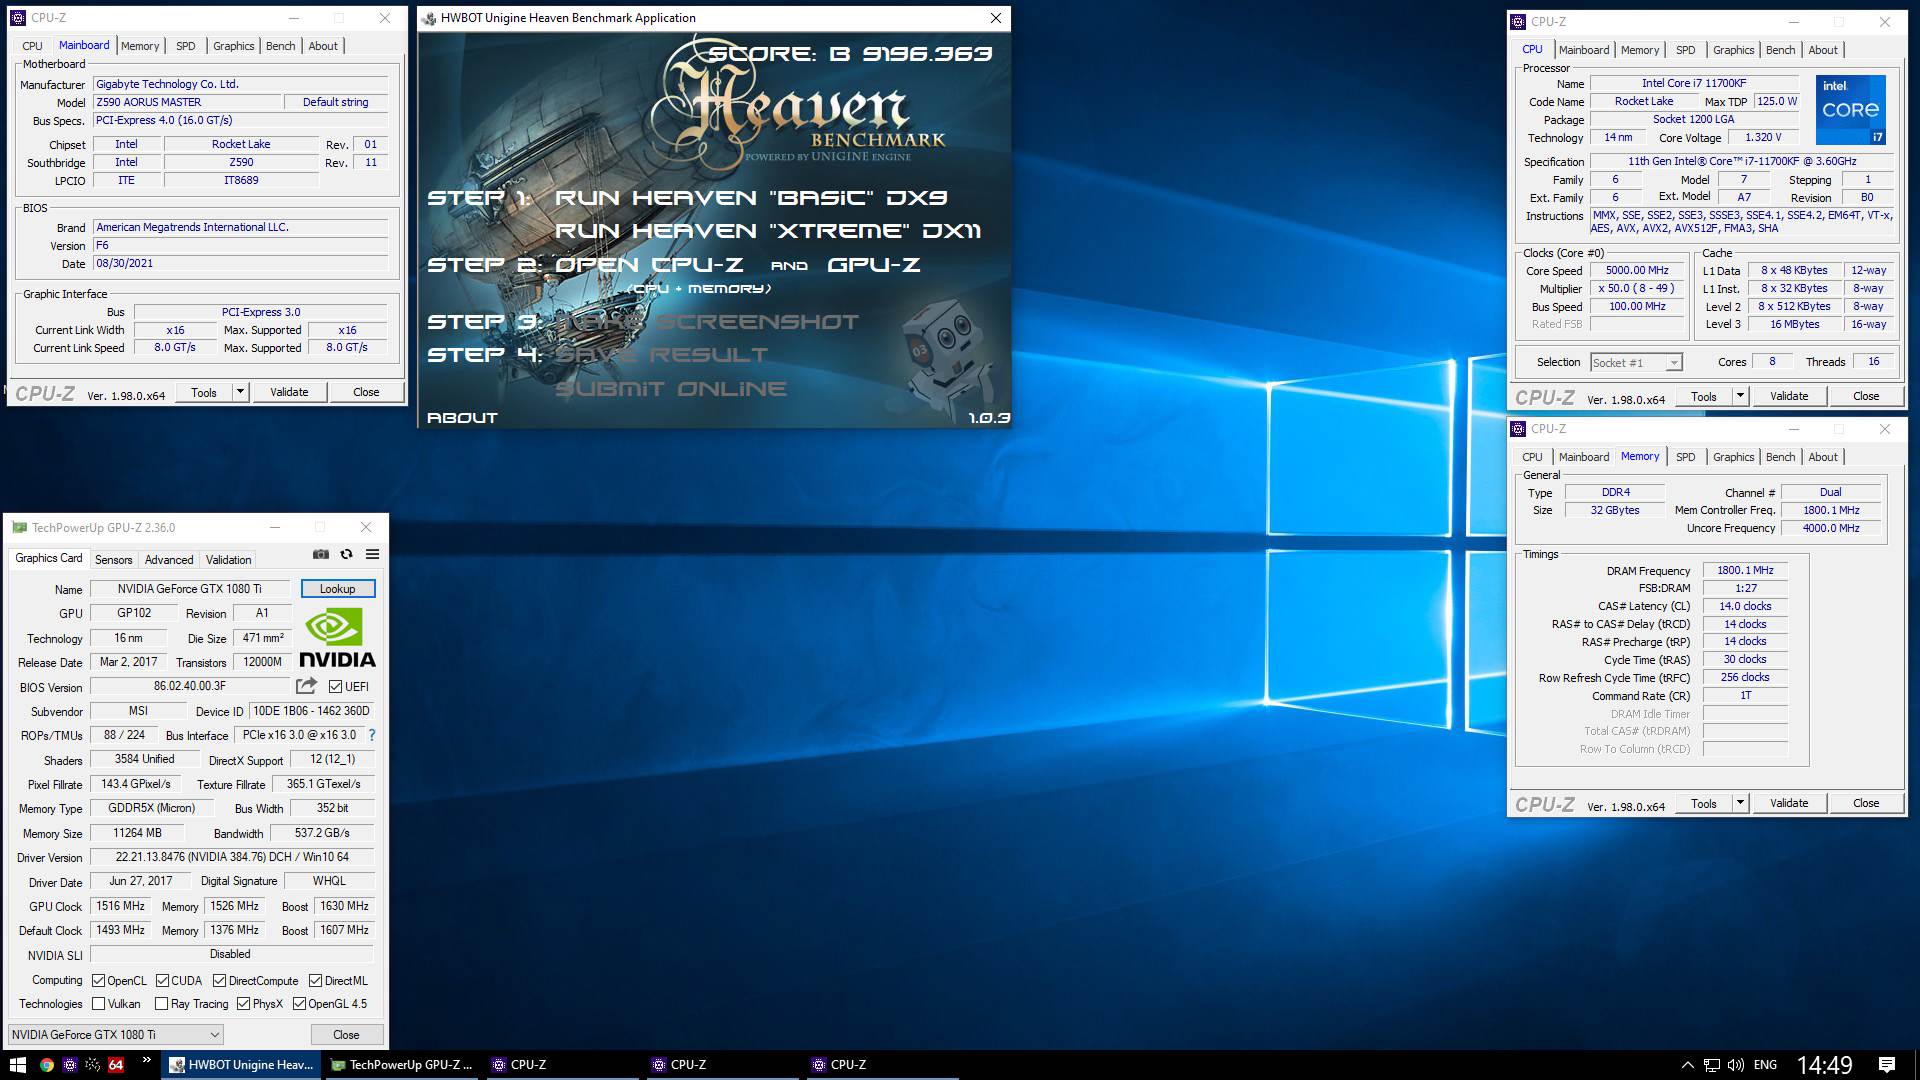The width and height of the screenshot is (1920, 1080).
Task: Open the Advanced tab in GPU-Z
Action: pos(169,560)
